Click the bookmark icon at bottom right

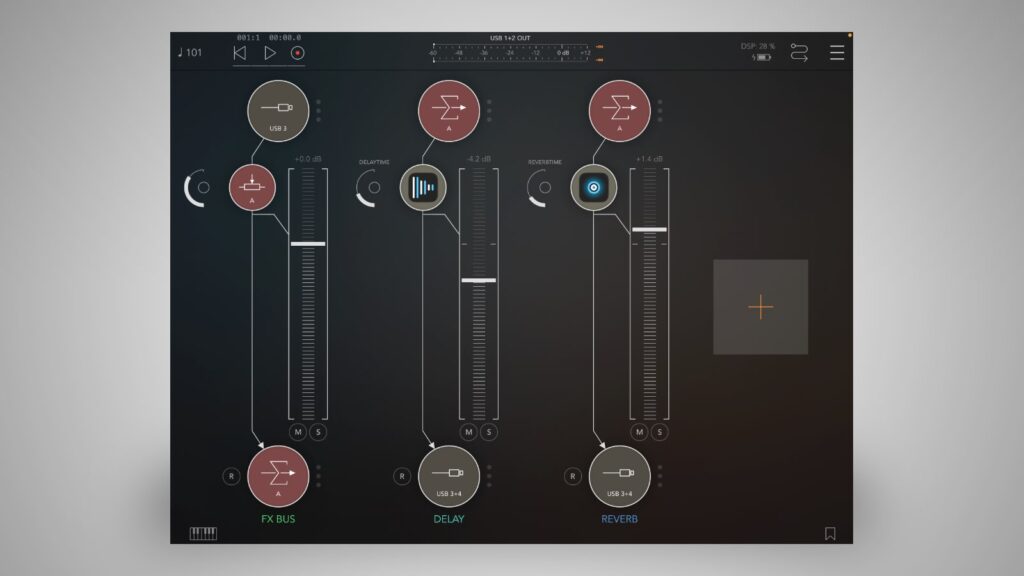pyautogui.click(x=830, y=534)
